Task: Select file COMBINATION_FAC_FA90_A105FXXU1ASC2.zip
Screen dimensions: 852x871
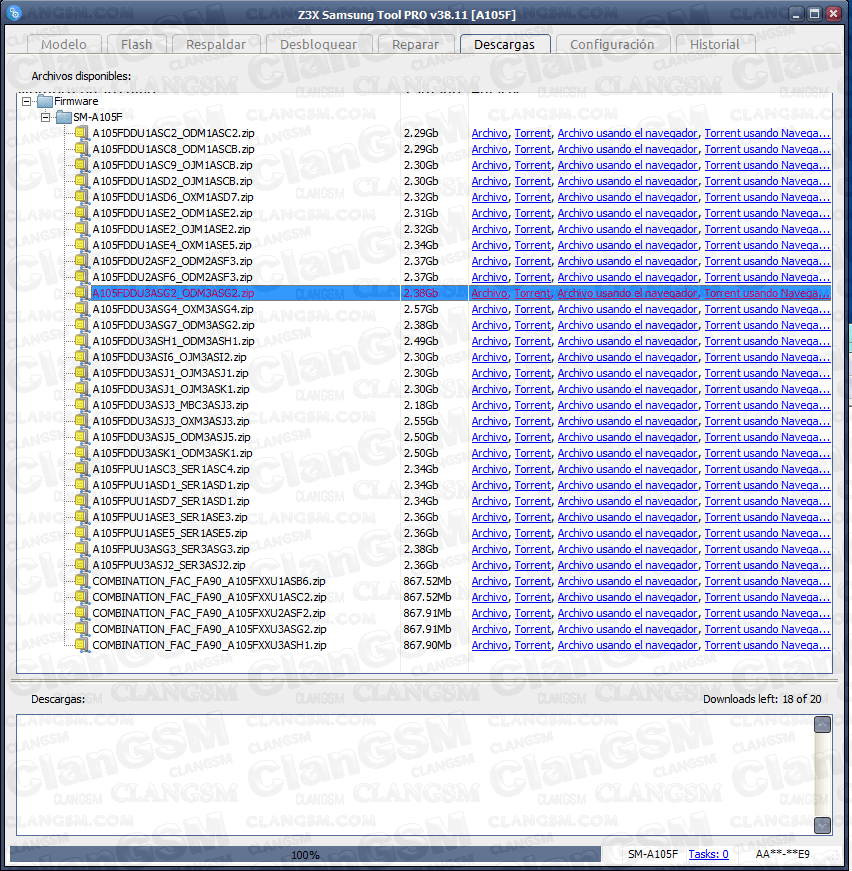Action: pyautogui.click(x=209, y=597)
